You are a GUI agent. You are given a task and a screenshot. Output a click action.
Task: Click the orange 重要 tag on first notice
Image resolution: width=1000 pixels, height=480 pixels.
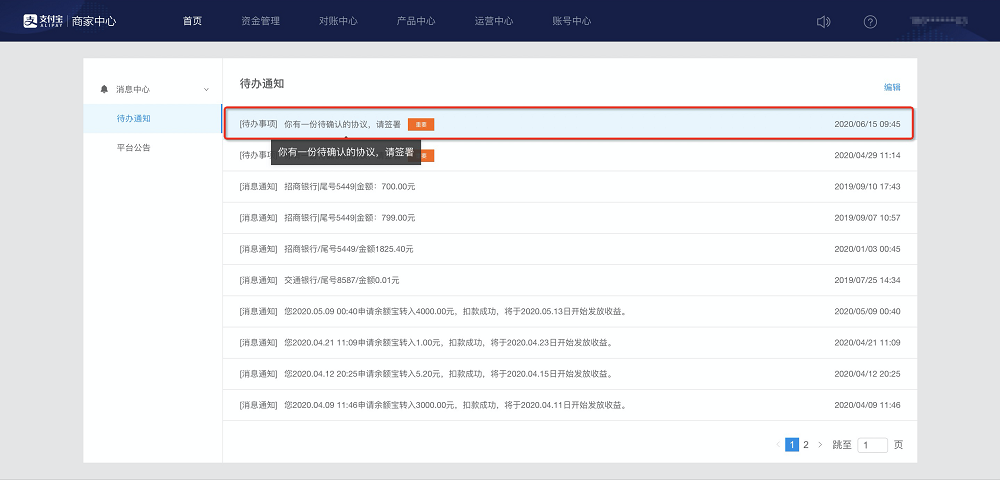(x=421, y=124)
